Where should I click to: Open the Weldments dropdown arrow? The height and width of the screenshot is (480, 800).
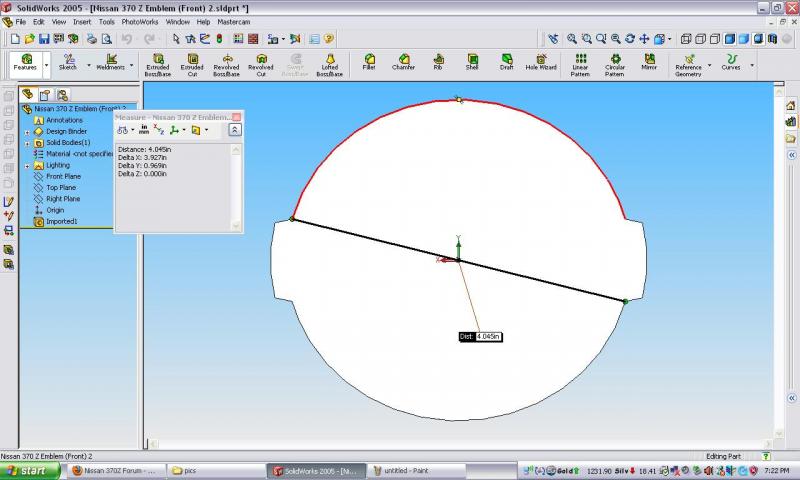click(x=132, y=65)
